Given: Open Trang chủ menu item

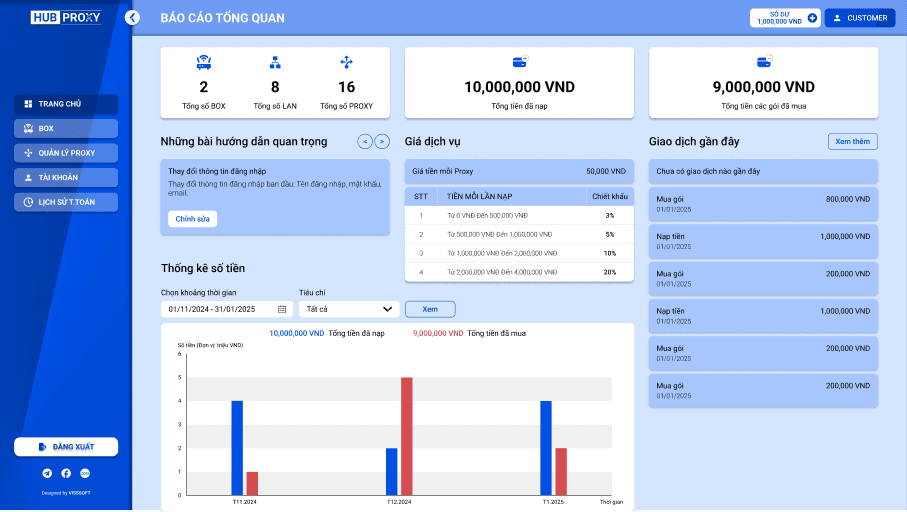Looking at the screenshot, I should point(66,104).
